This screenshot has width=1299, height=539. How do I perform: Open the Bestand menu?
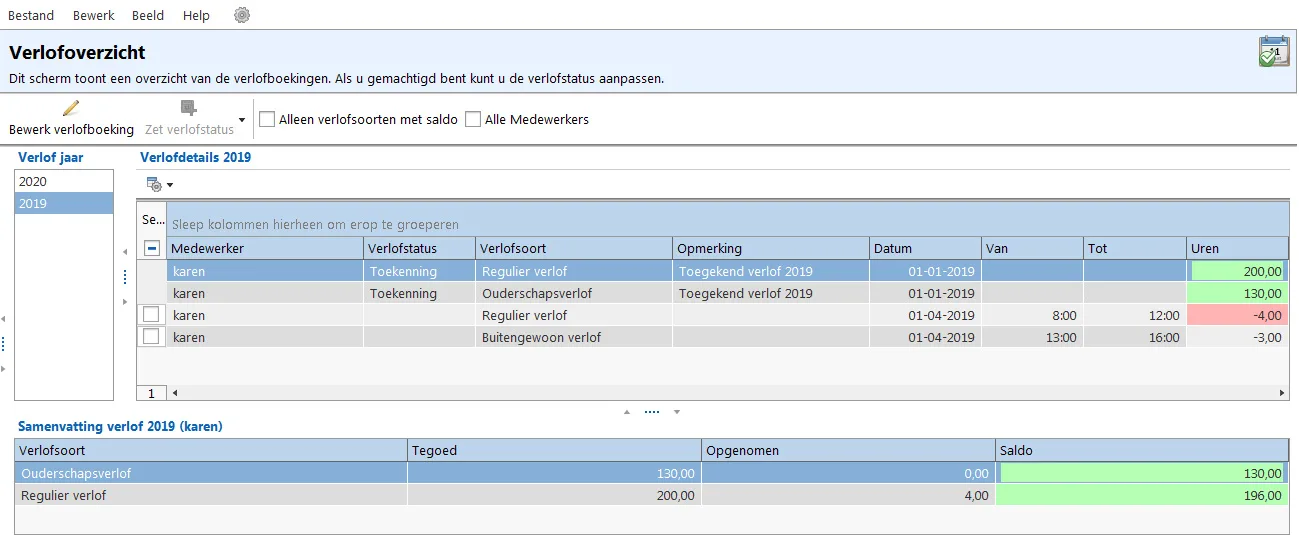[x=31, y=15]
